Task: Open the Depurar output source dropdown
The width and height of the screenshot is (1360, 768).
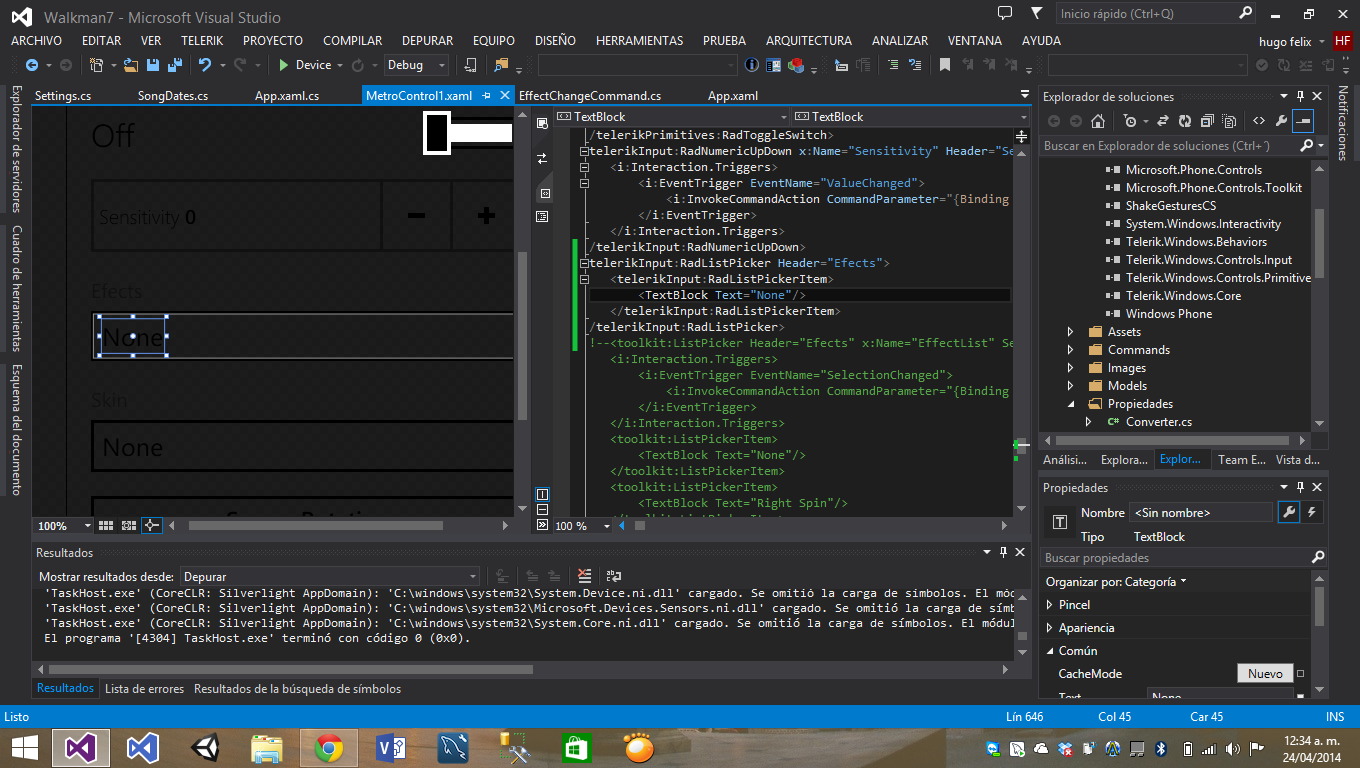Action: [x=330, y=576]
